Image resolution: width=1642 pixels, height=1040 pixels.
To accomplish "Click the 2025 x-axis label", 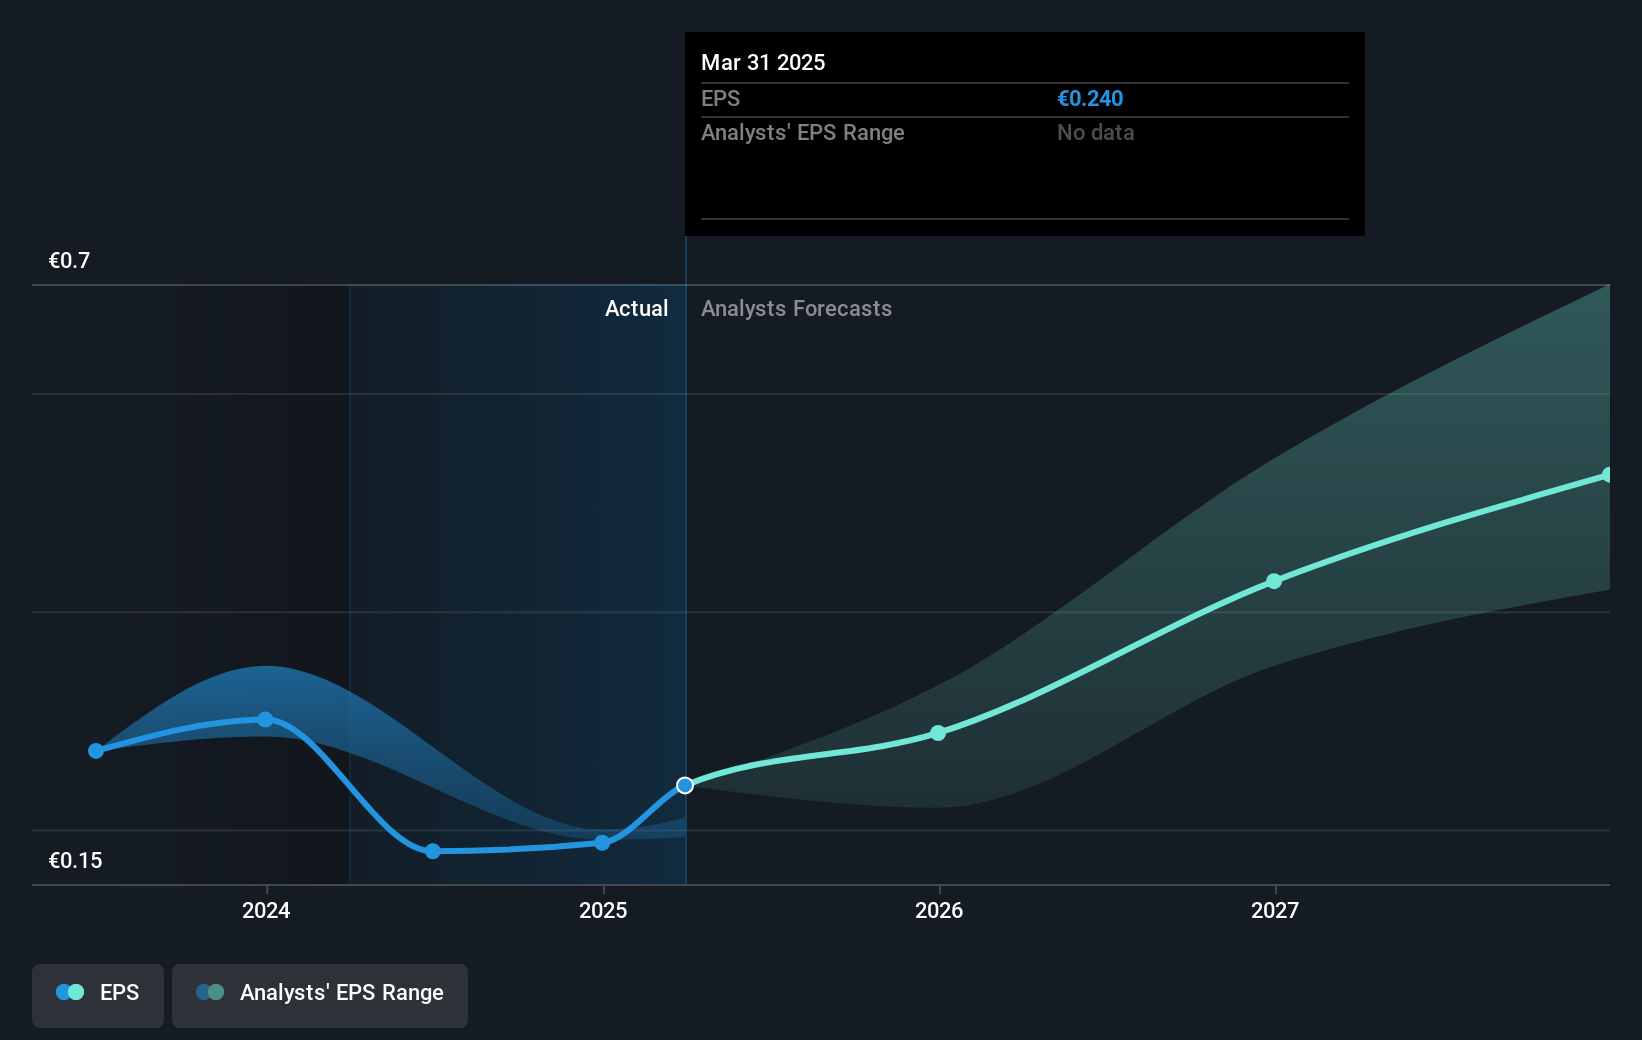I will 603,910.
